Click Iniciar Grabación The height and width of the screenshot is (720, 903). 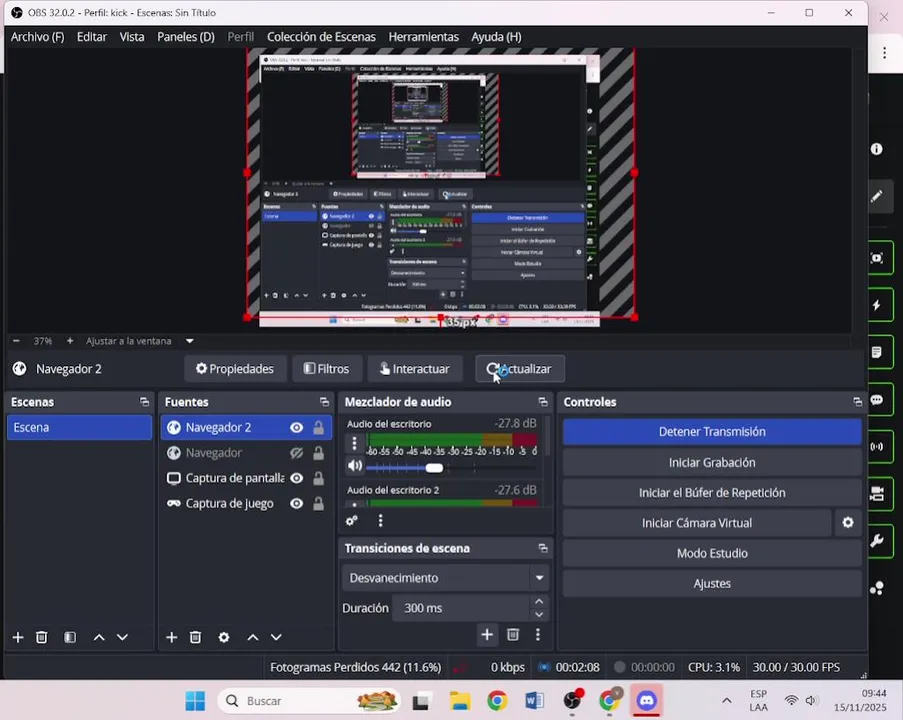712,463
